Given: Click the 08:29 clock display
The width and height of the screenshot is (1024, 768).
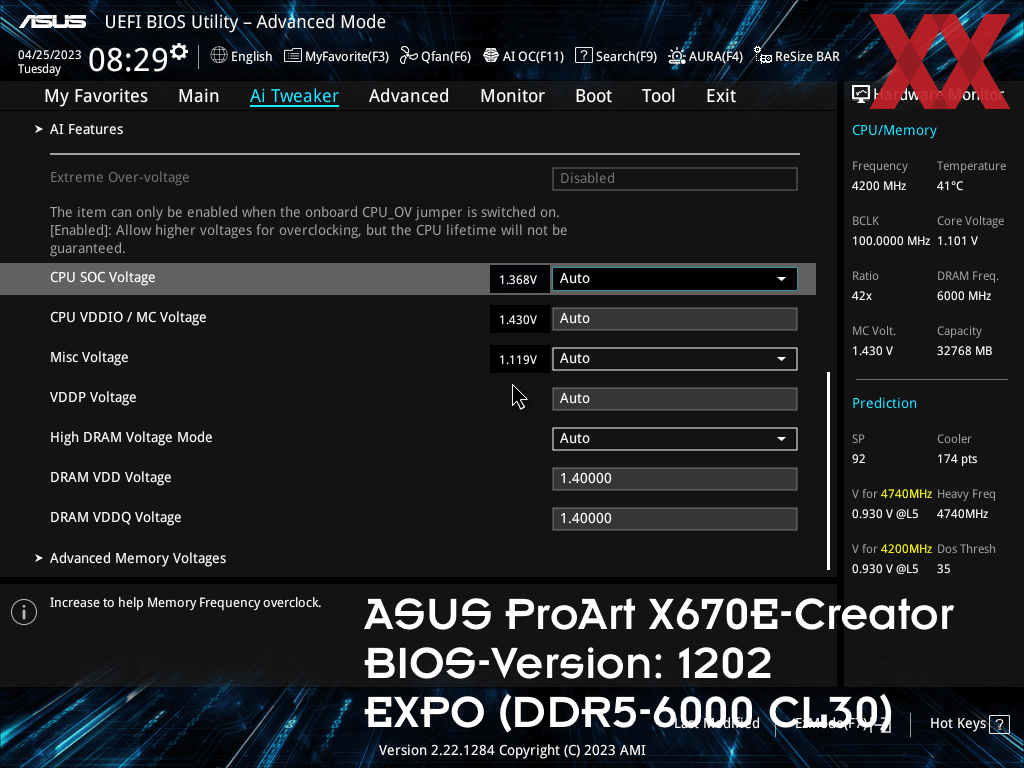Looking at the screenshot, I should pos(128,59).
